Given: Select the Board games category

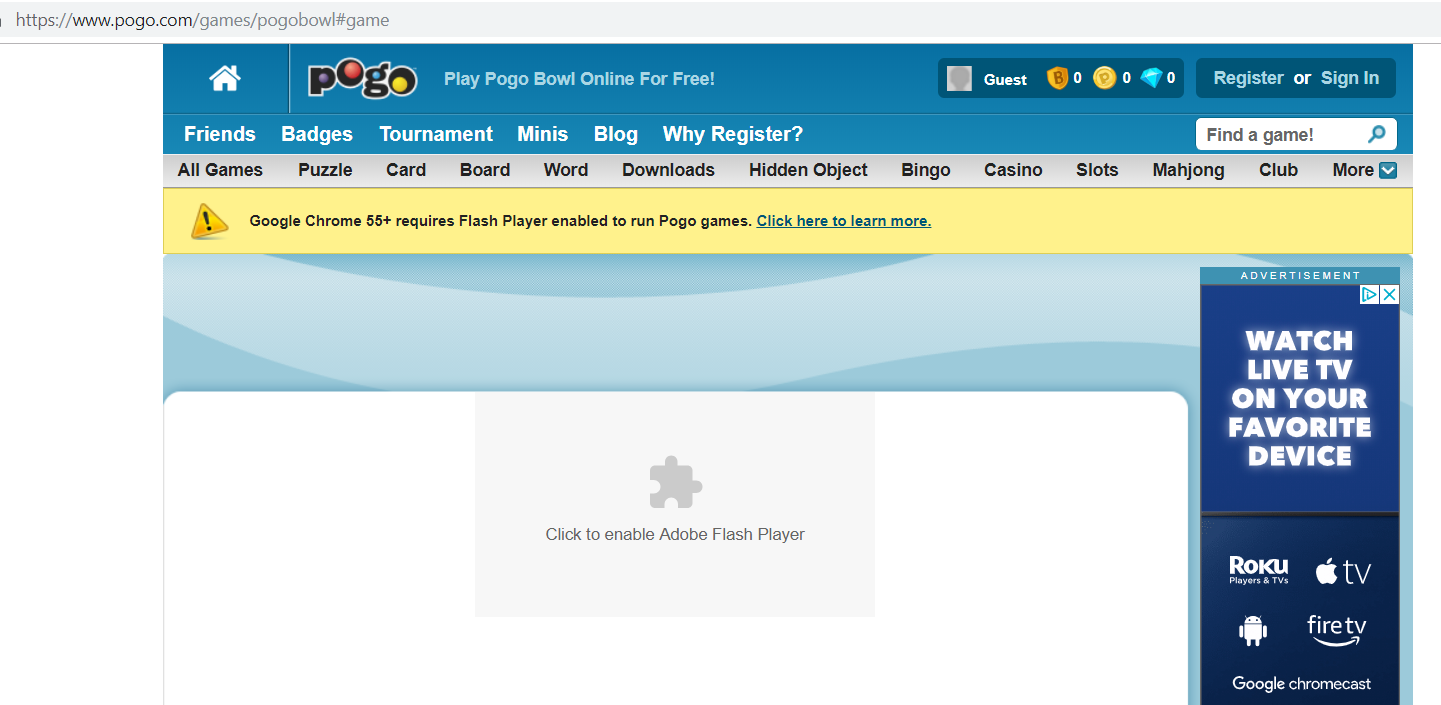Looking at the screenshot, I should tap(485, 170).
